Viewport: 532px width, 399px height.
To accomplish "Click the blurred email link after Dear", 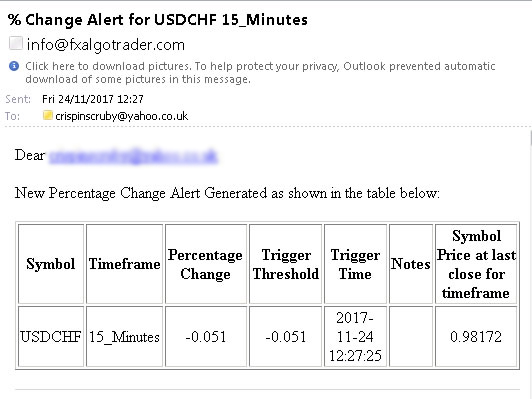I will (133, 156).
